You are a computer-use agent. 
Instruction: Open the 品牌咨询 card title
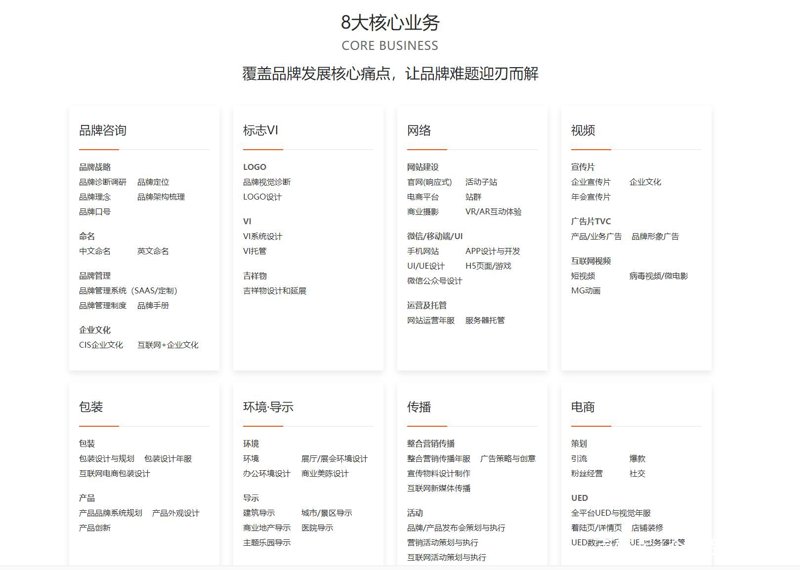click(103, 131)
